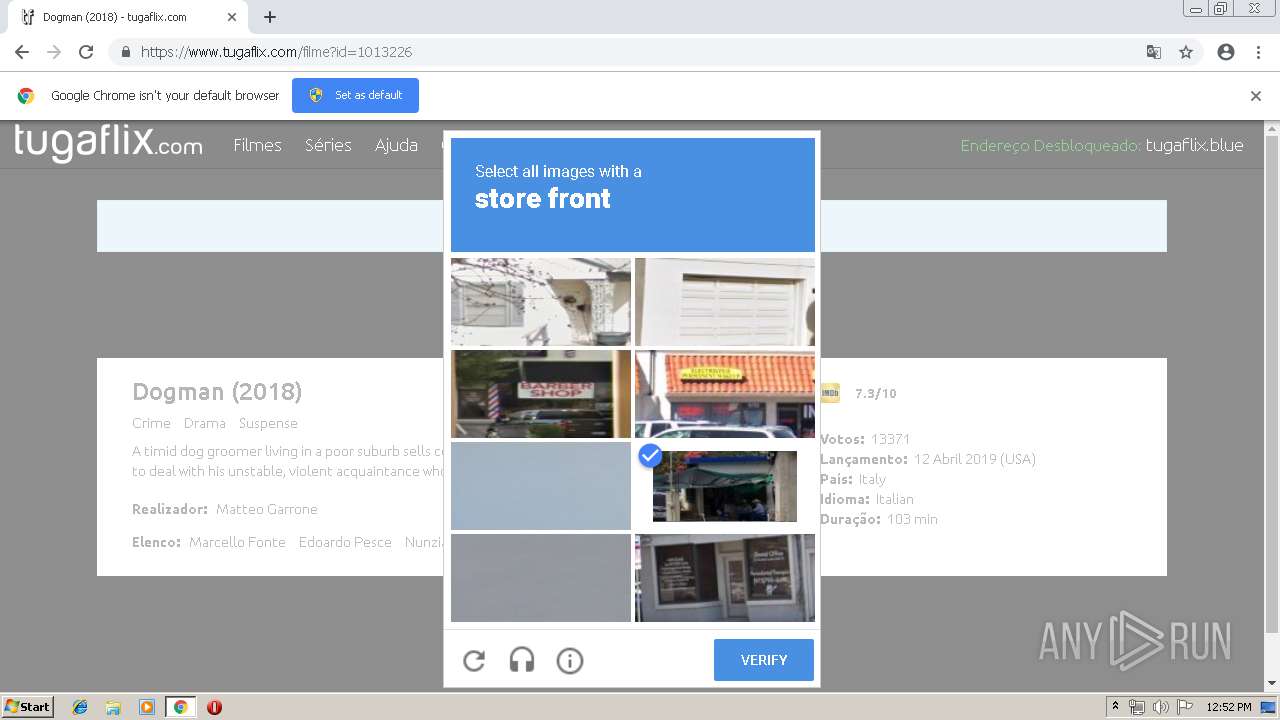The width and height of the screenshot is (1280, 720).
Task: Open Chrome three-dot menu
Action: [1258, 52]
